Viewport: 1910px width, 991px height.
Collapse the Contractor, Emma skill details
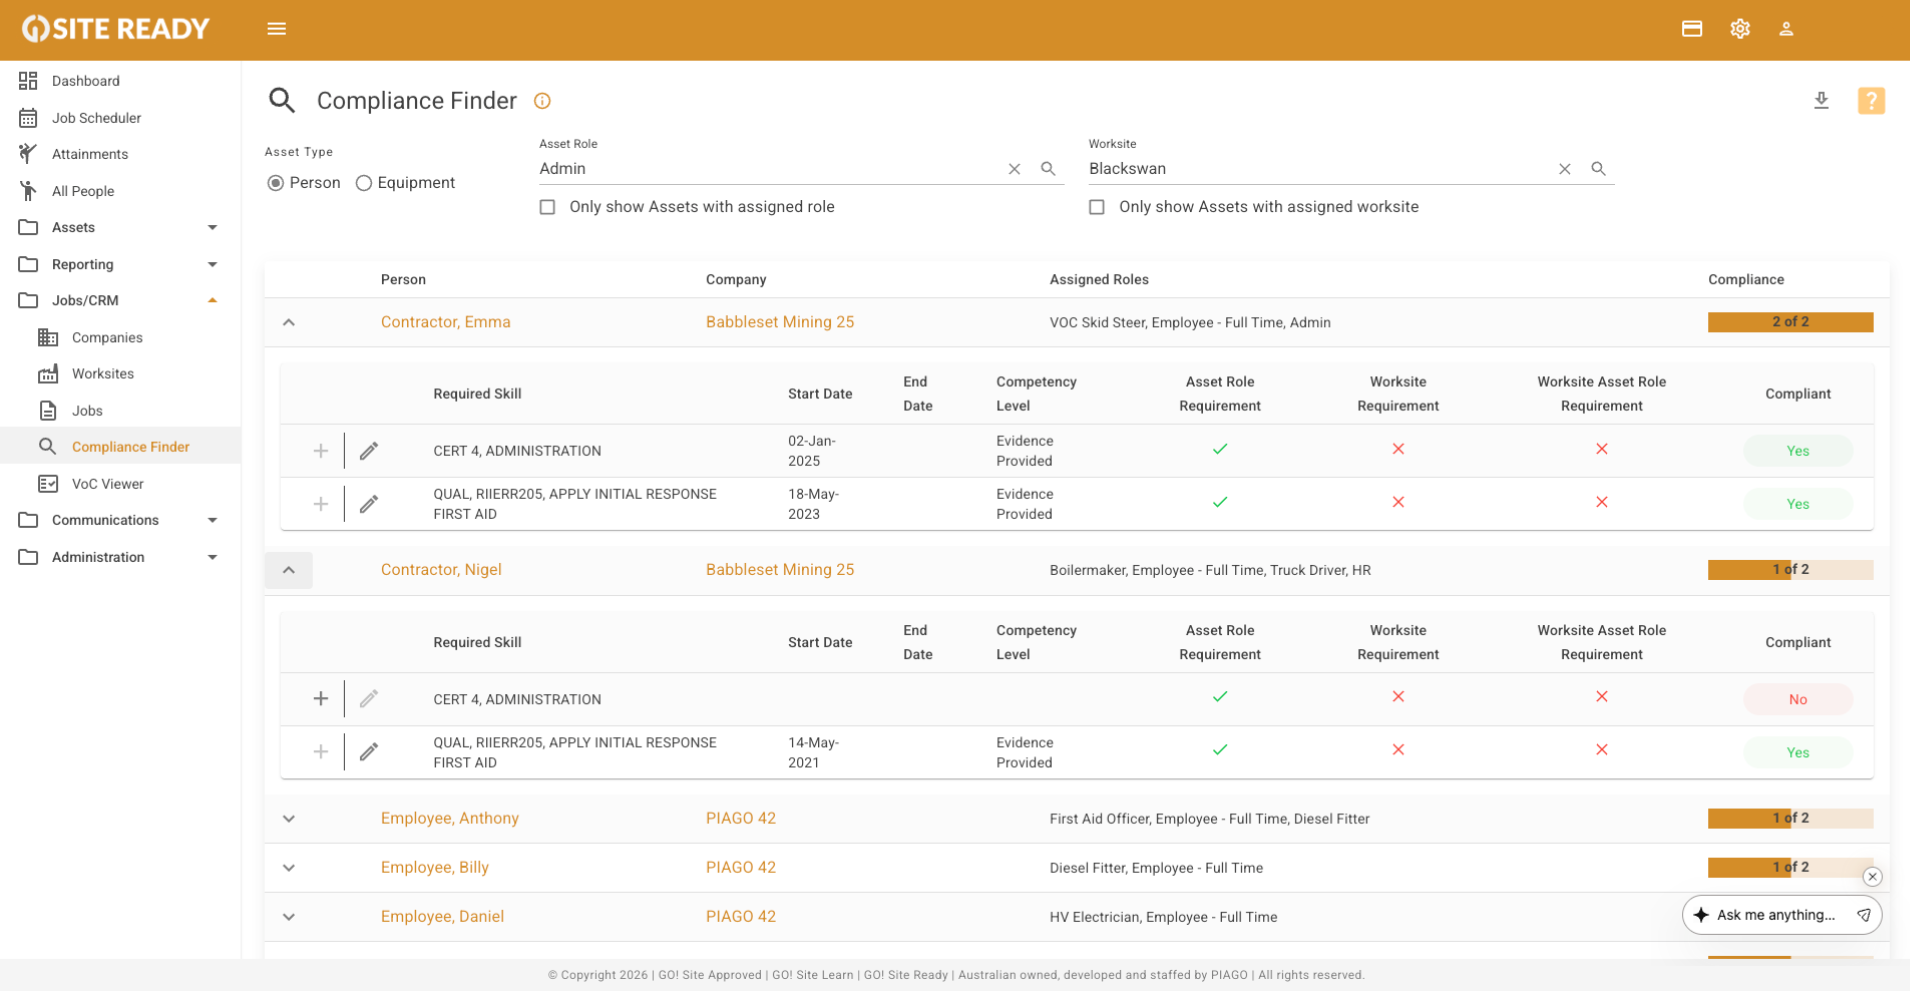coord(289,322)
